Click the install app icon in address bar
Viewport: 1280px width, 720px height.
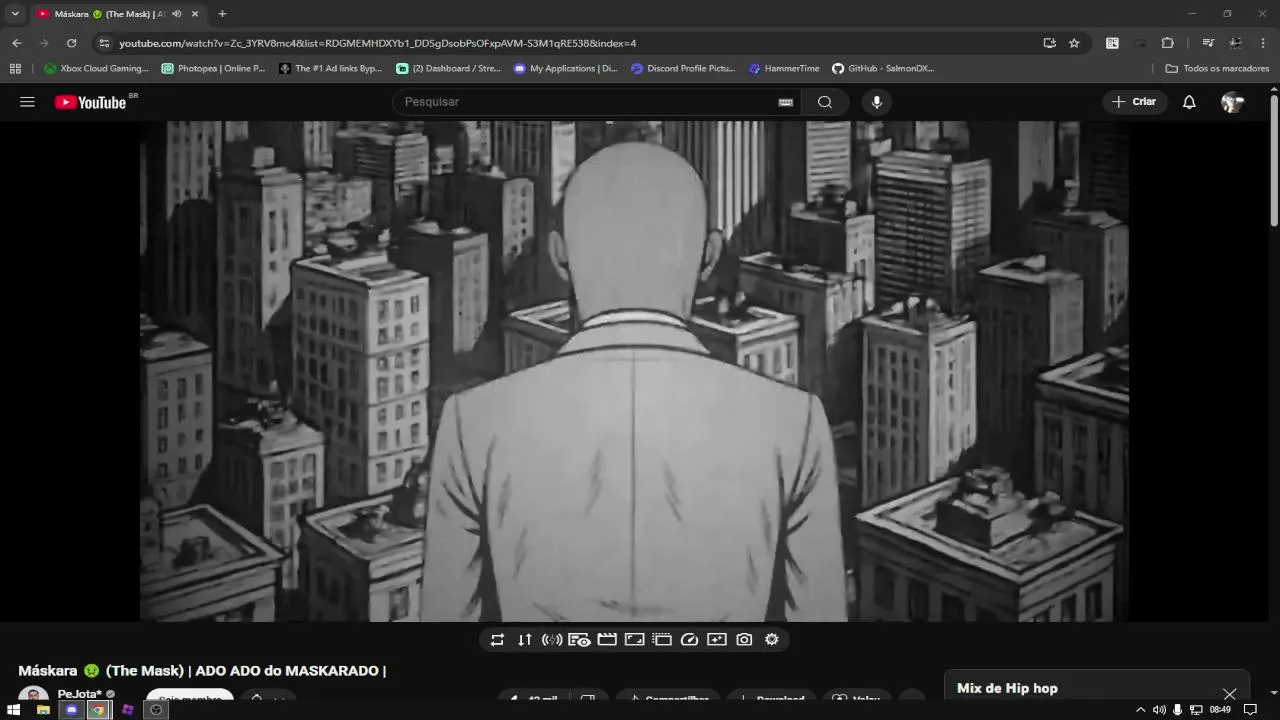1049,43
